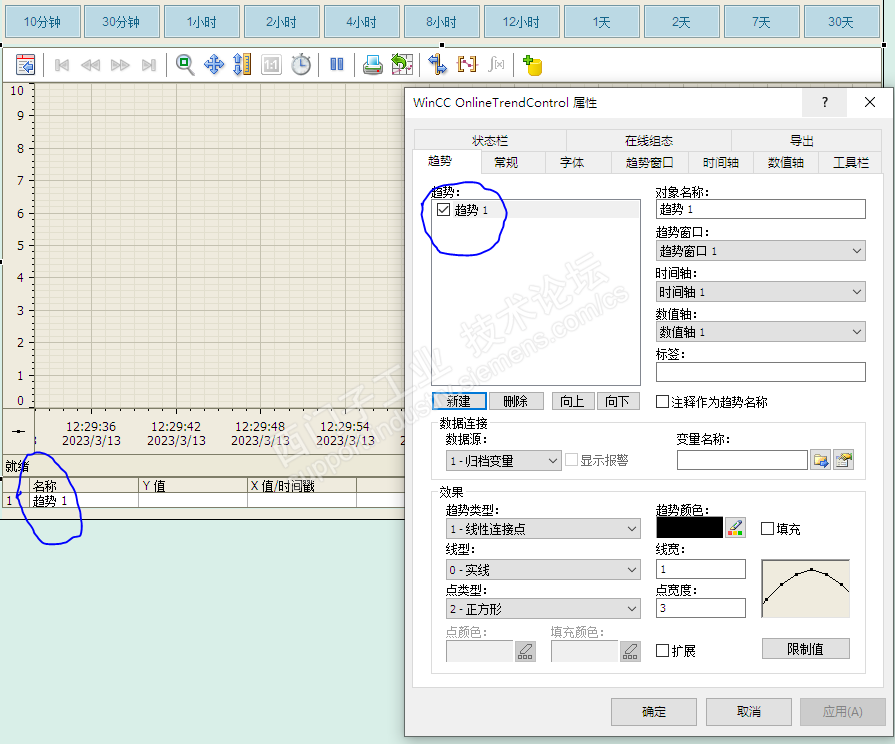Open the 时间轴 dropdown

click(x=761, y=292)
